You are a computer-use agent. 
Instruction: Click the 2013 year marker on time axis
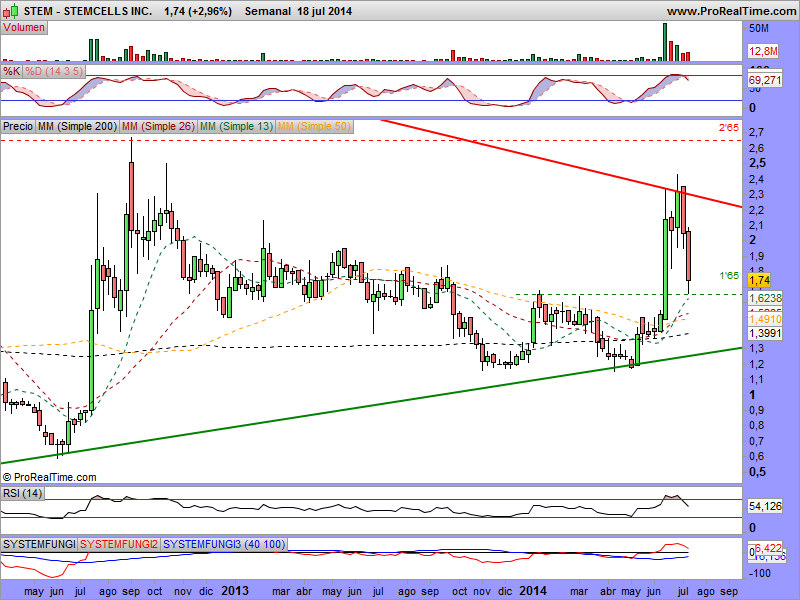tap(235, 591)
